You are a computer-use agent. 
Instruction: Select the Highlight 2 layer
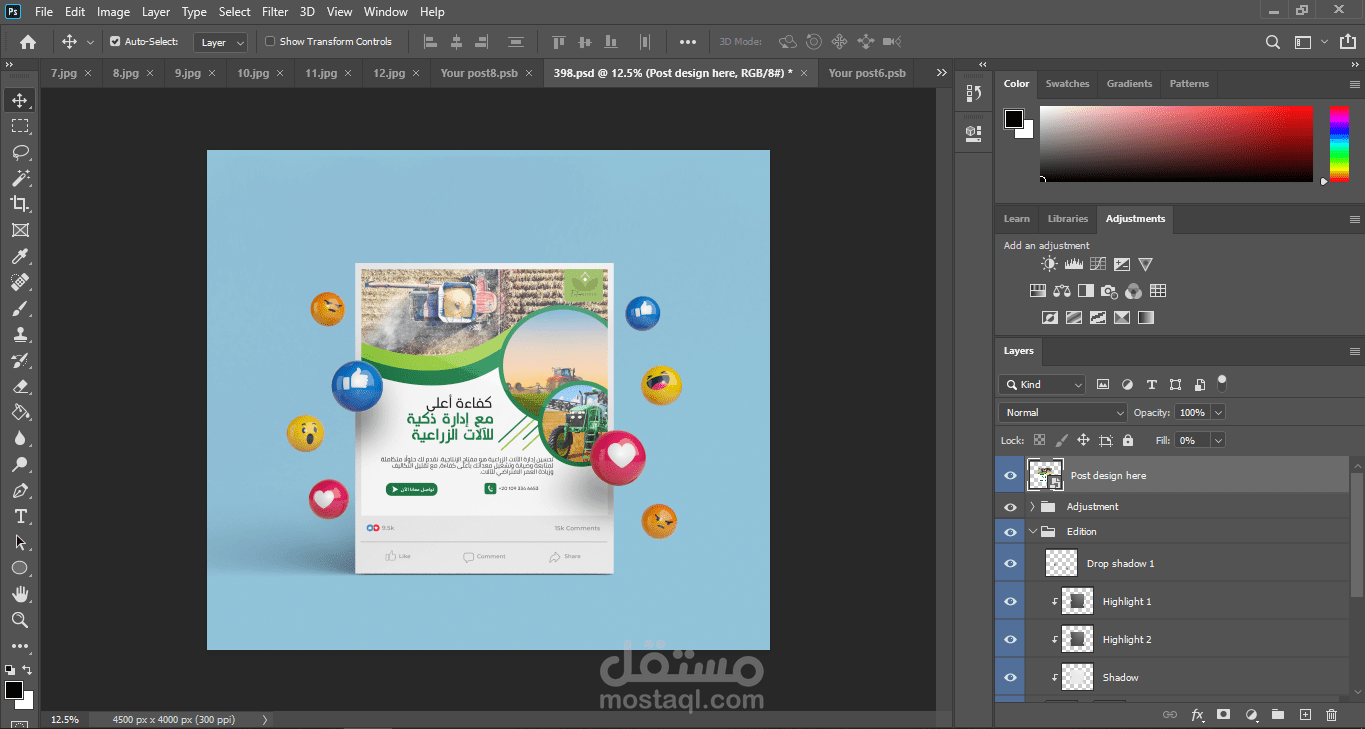click(x=1126, y=640)
